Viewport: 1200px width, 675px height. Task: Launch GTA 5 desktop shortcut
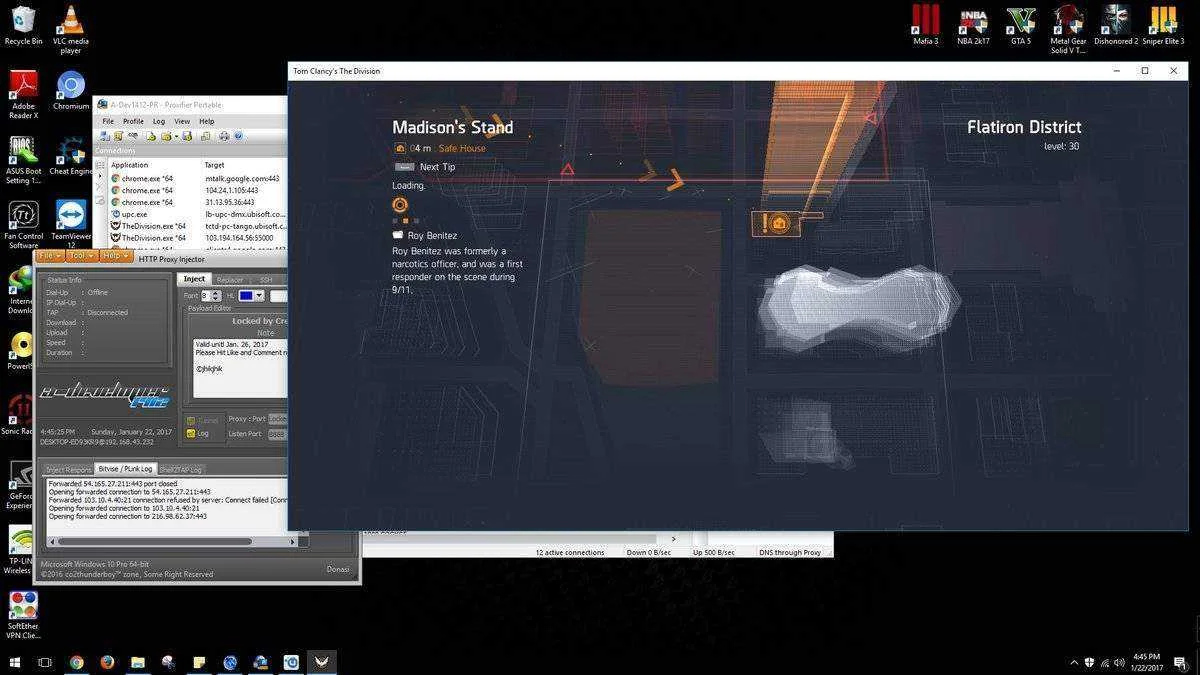[x=1020, y=25]
